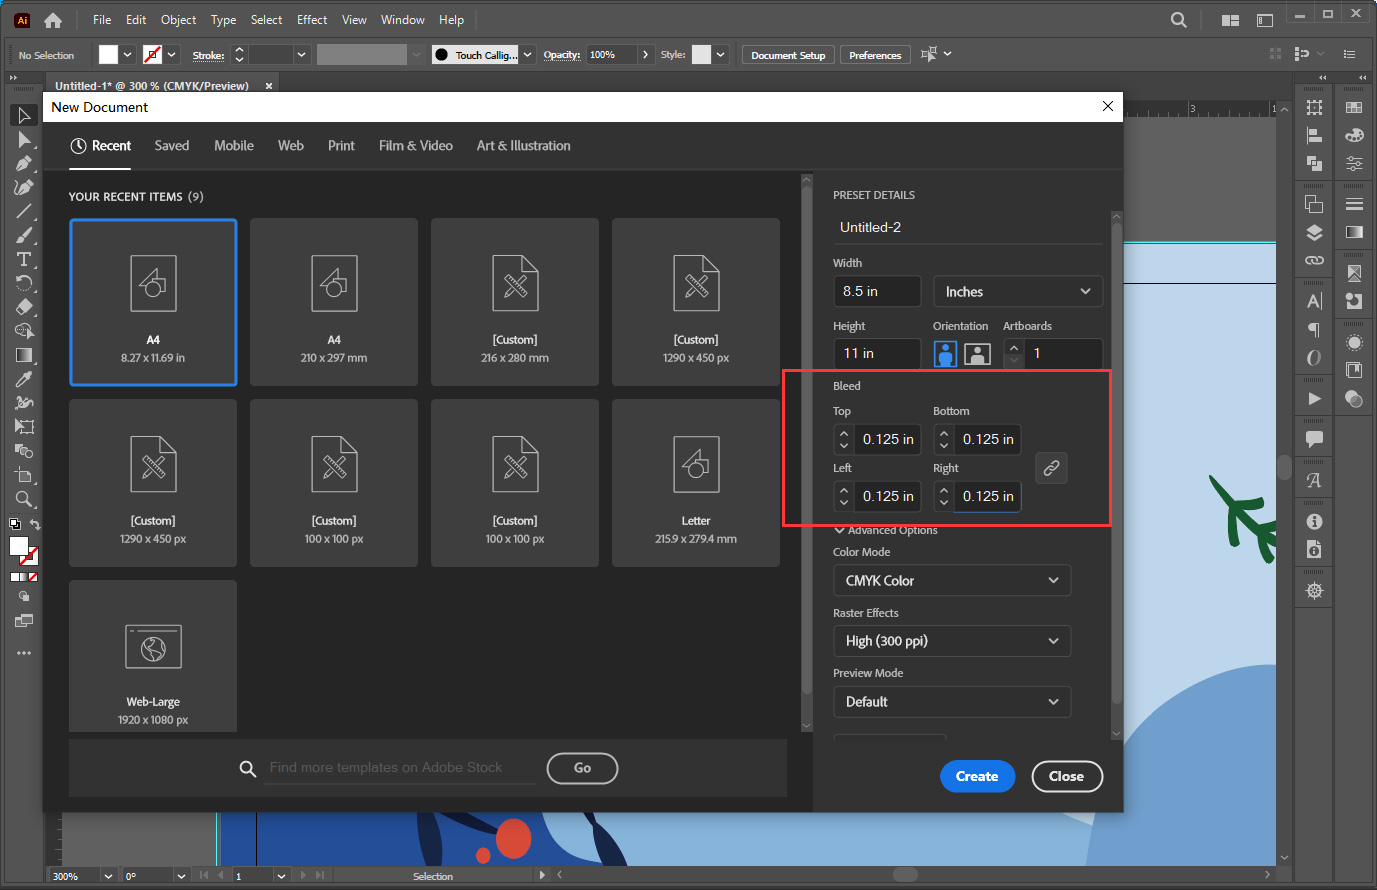Select the Line Segment tool

24,211
